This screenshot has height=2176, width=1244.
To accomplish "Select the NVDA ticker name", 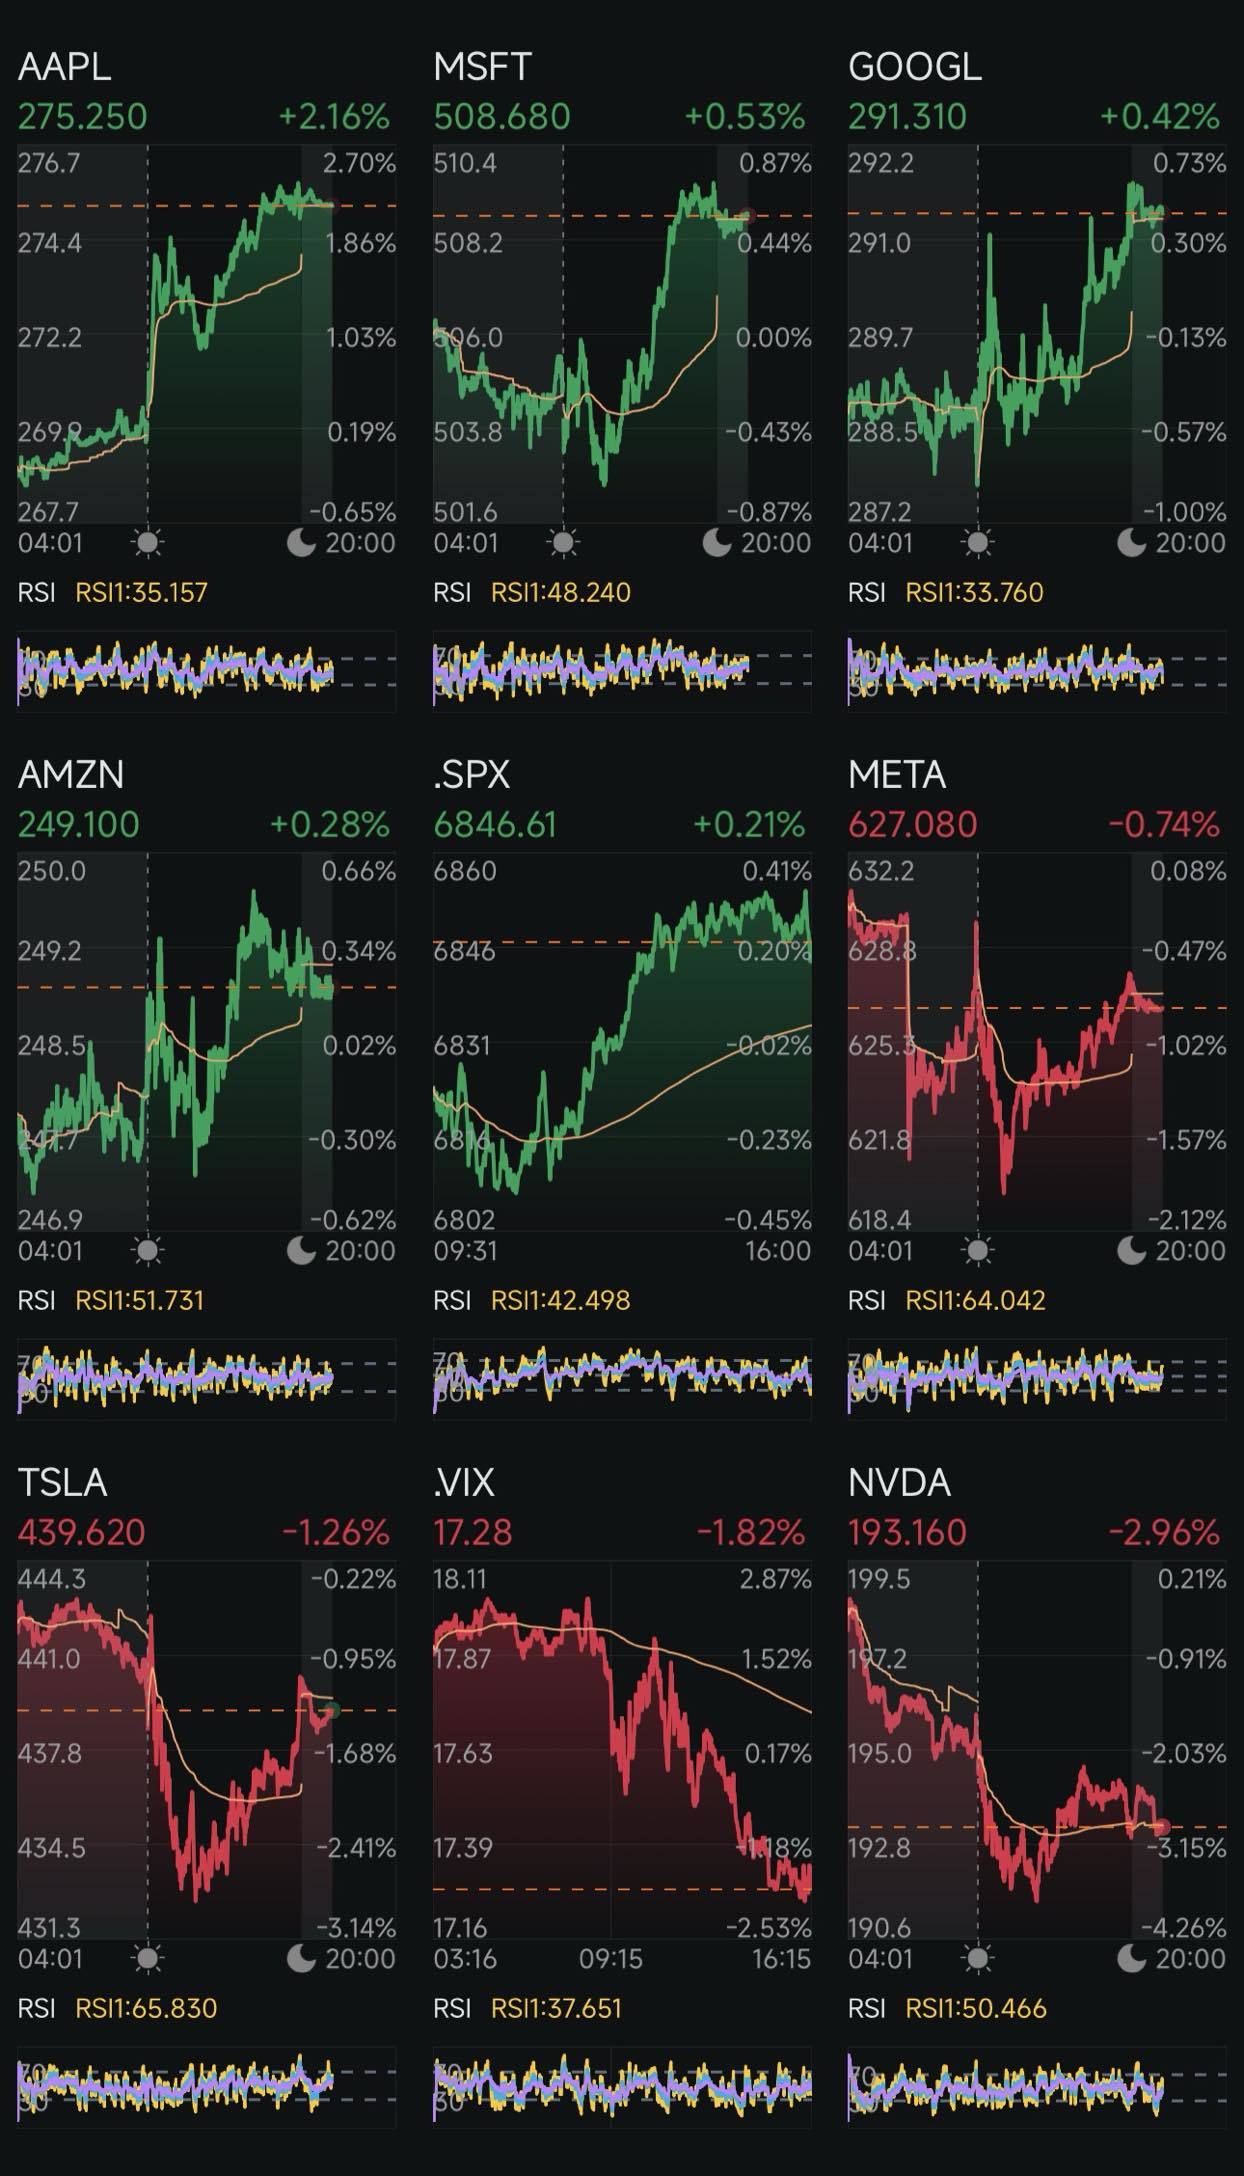I will click(899, 1483).
